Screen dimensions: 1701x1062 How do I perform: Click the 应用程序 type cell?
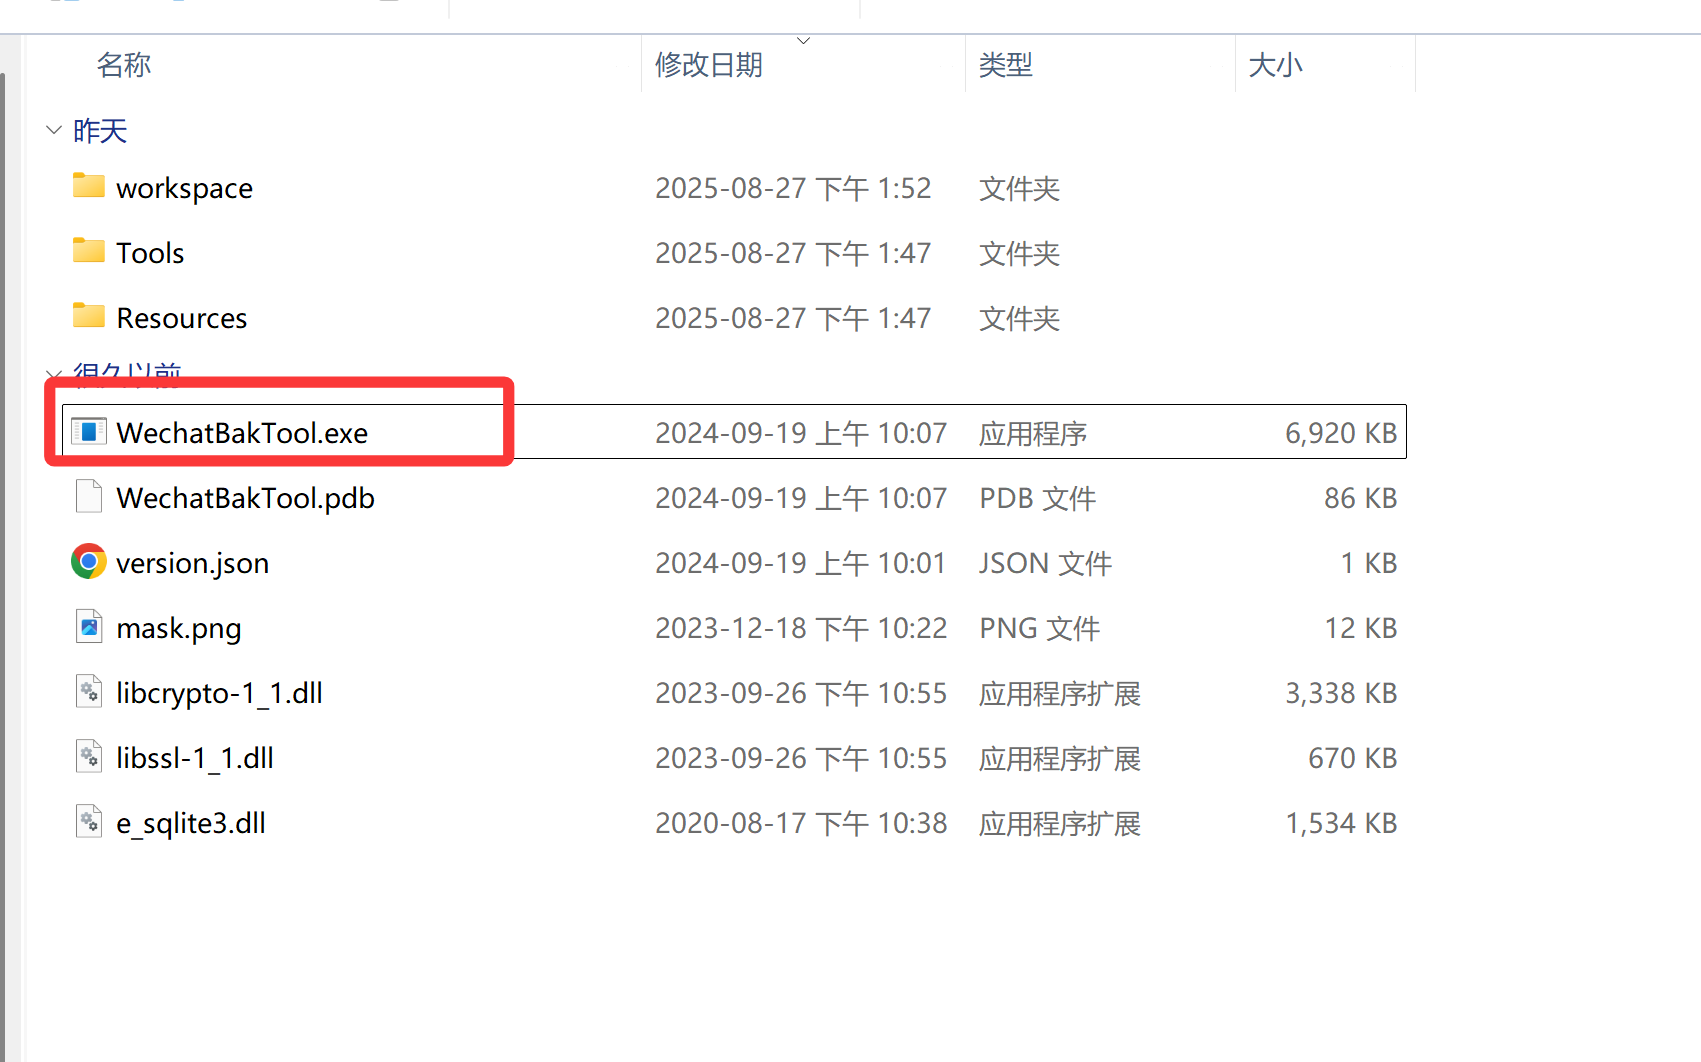(x=1033, y=433)
